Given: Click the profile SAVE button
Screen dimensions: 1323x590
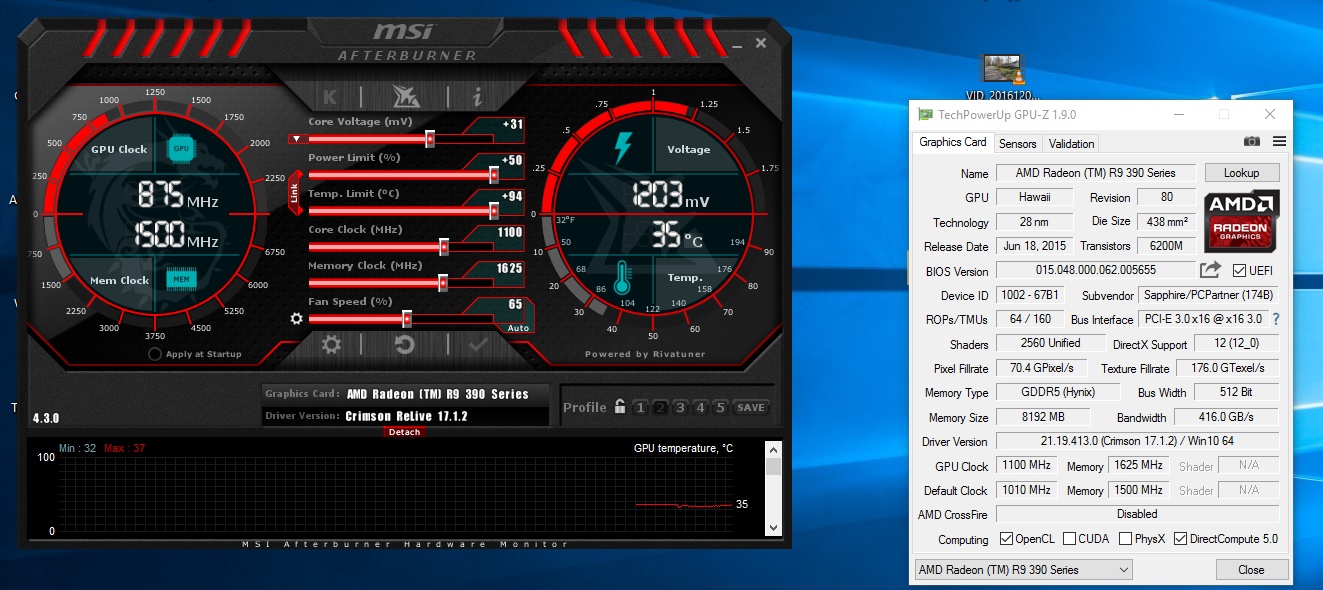Looking at the screenshot, I should [751, 407].
